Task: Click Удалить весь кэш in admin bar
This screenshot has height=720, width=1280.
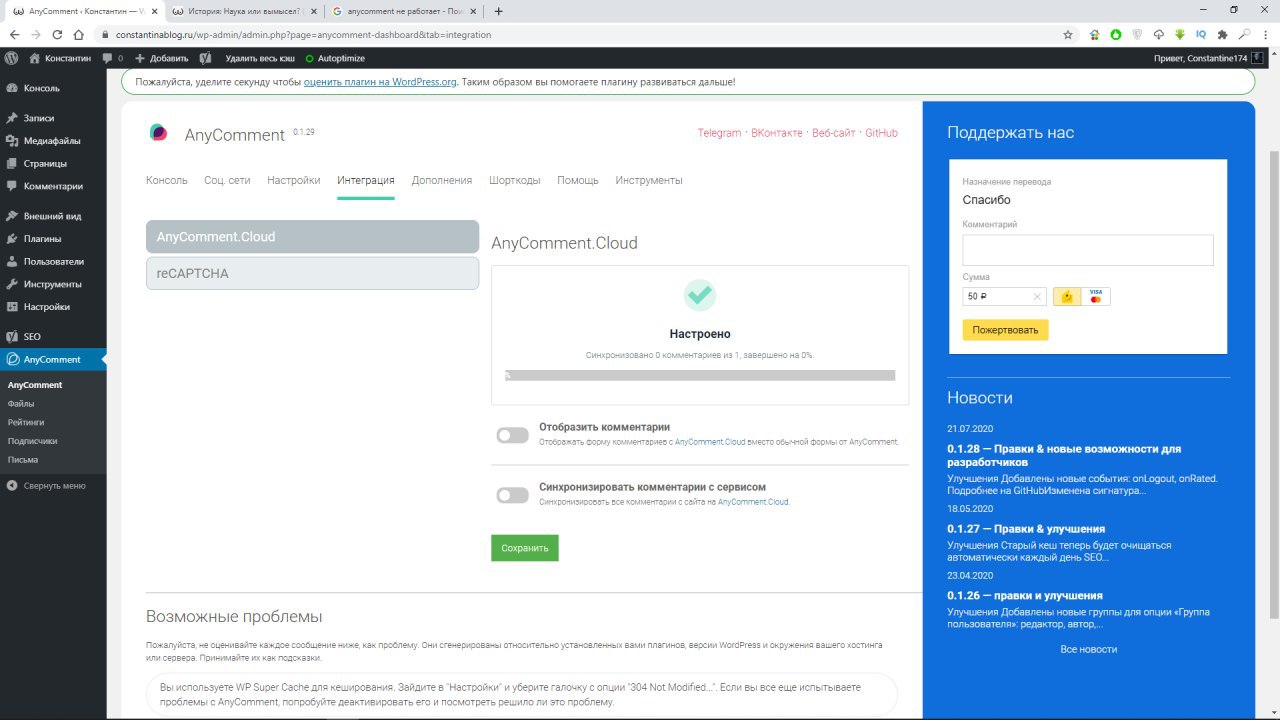Action: pyautogui.click(x=260, y=58)
